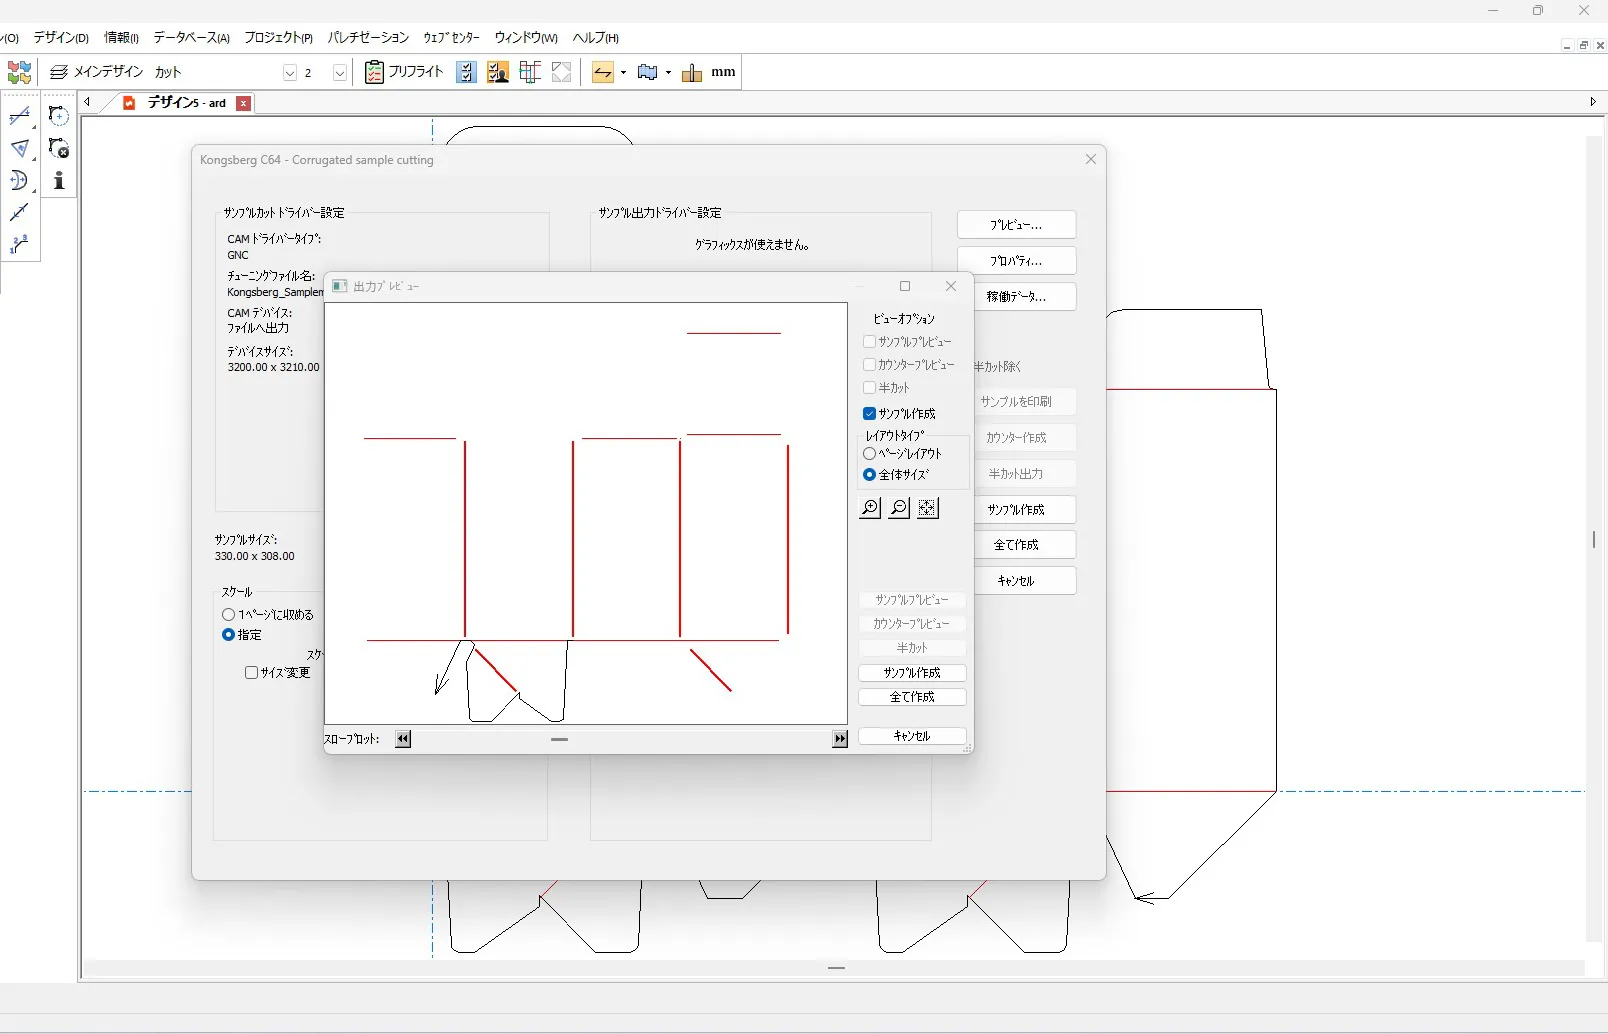Select the ページレイアウト radio button
This screenshot has width=1608, height=1034.
click(869, 453)
